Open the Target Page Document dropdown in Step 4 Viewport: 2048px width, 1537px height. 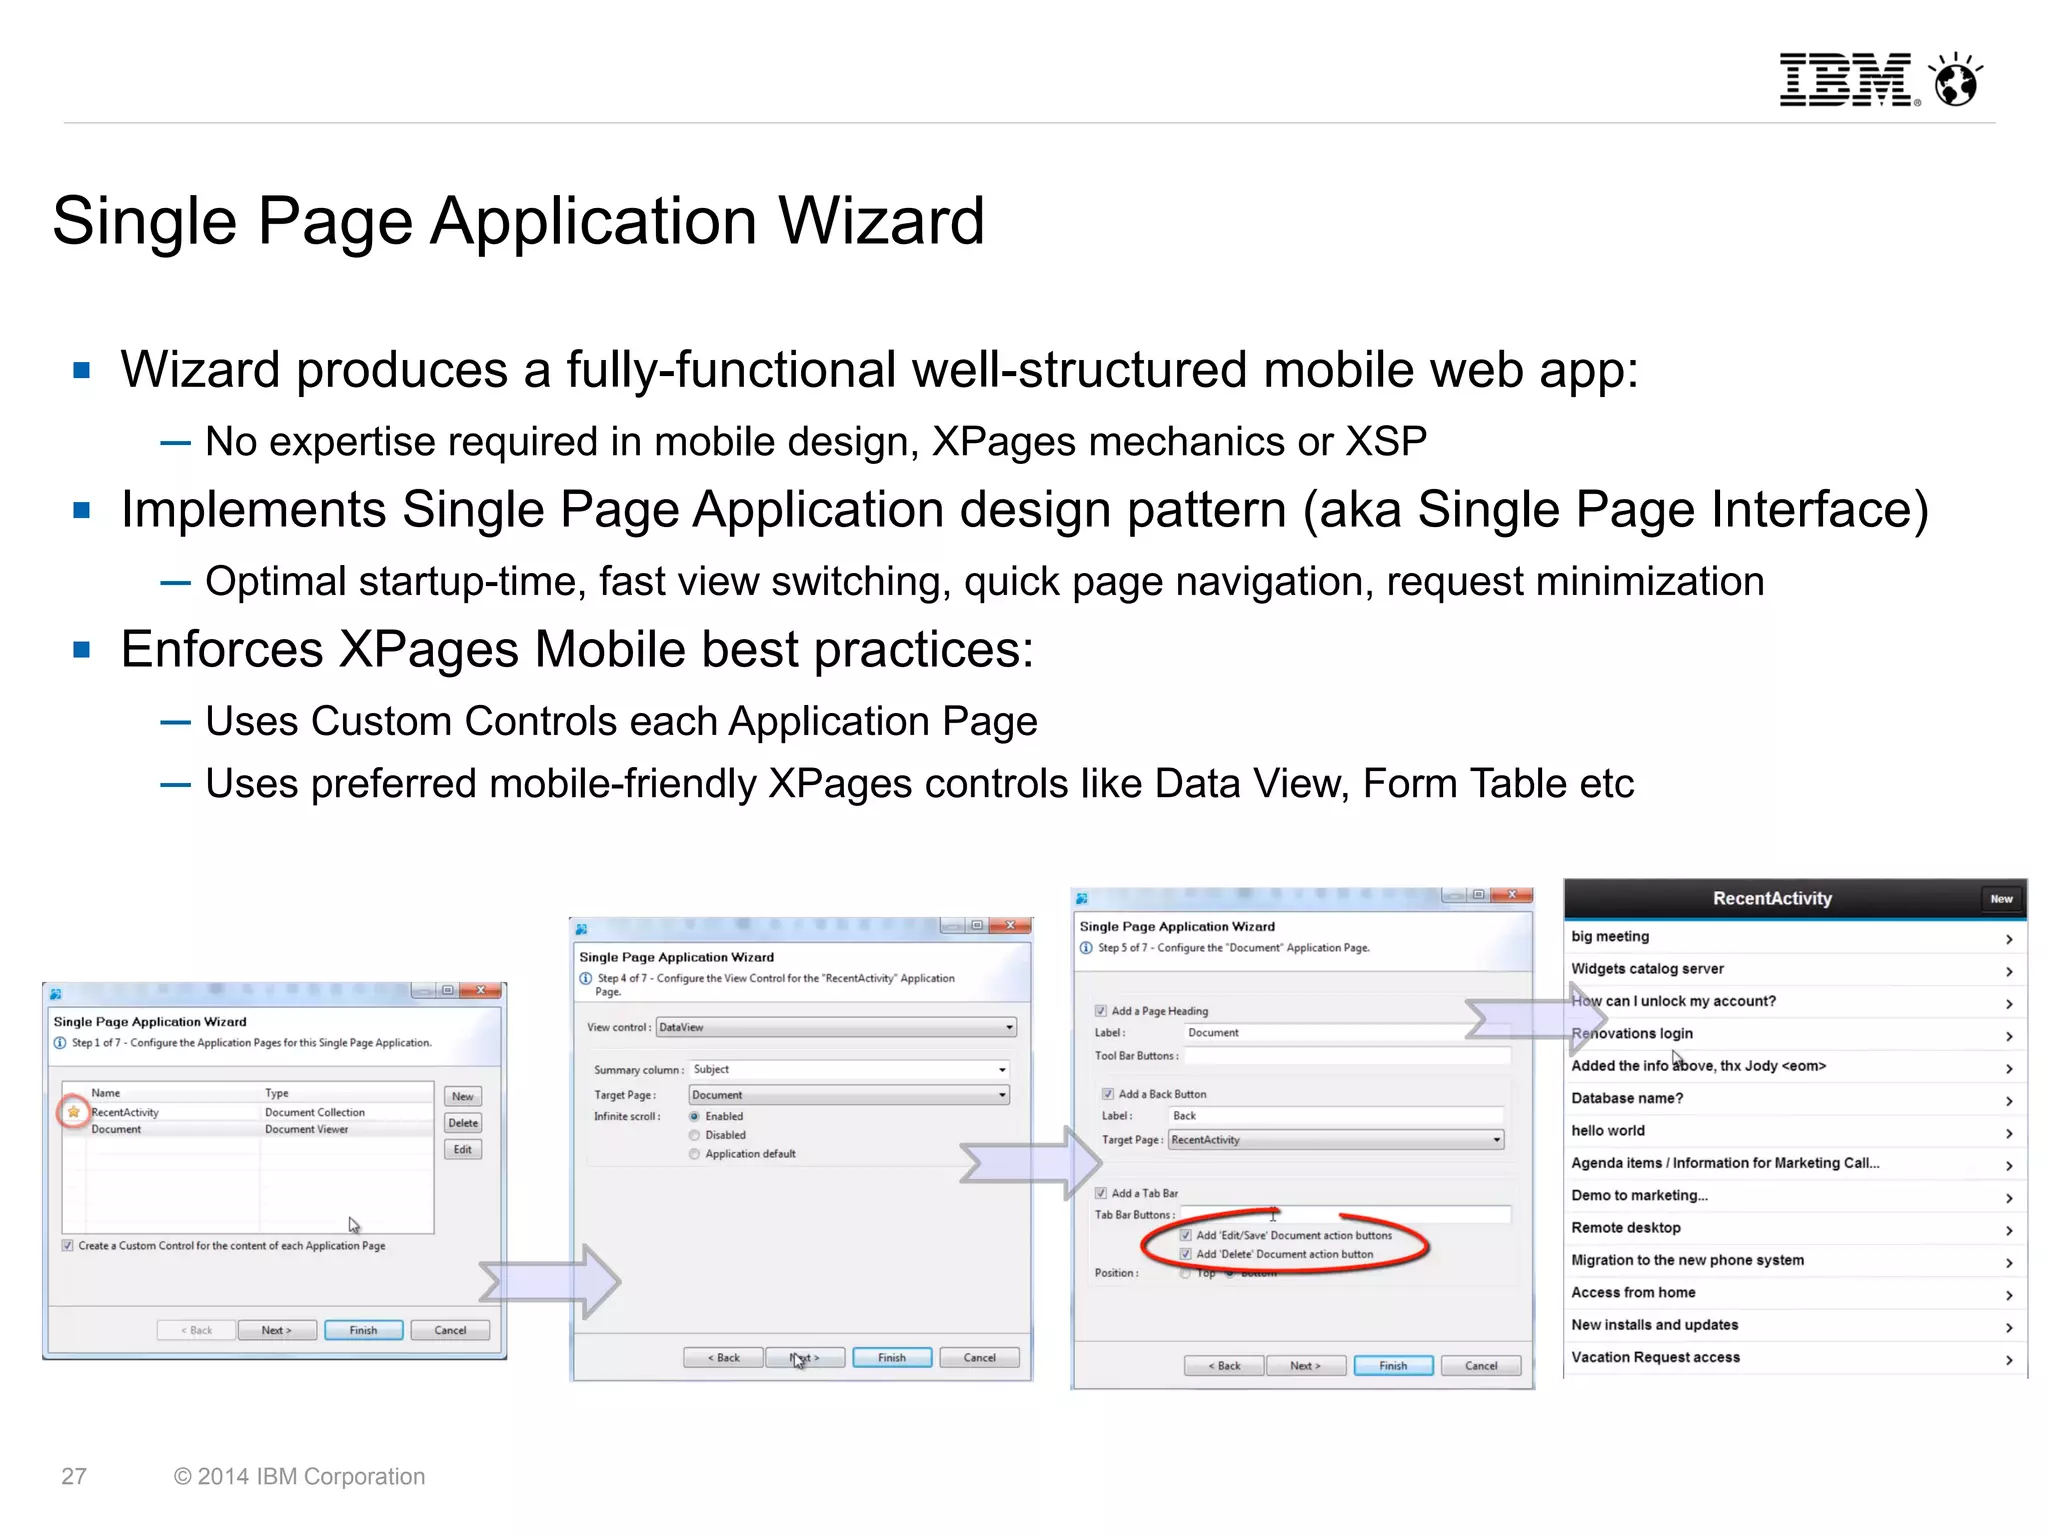point(850,1095)
